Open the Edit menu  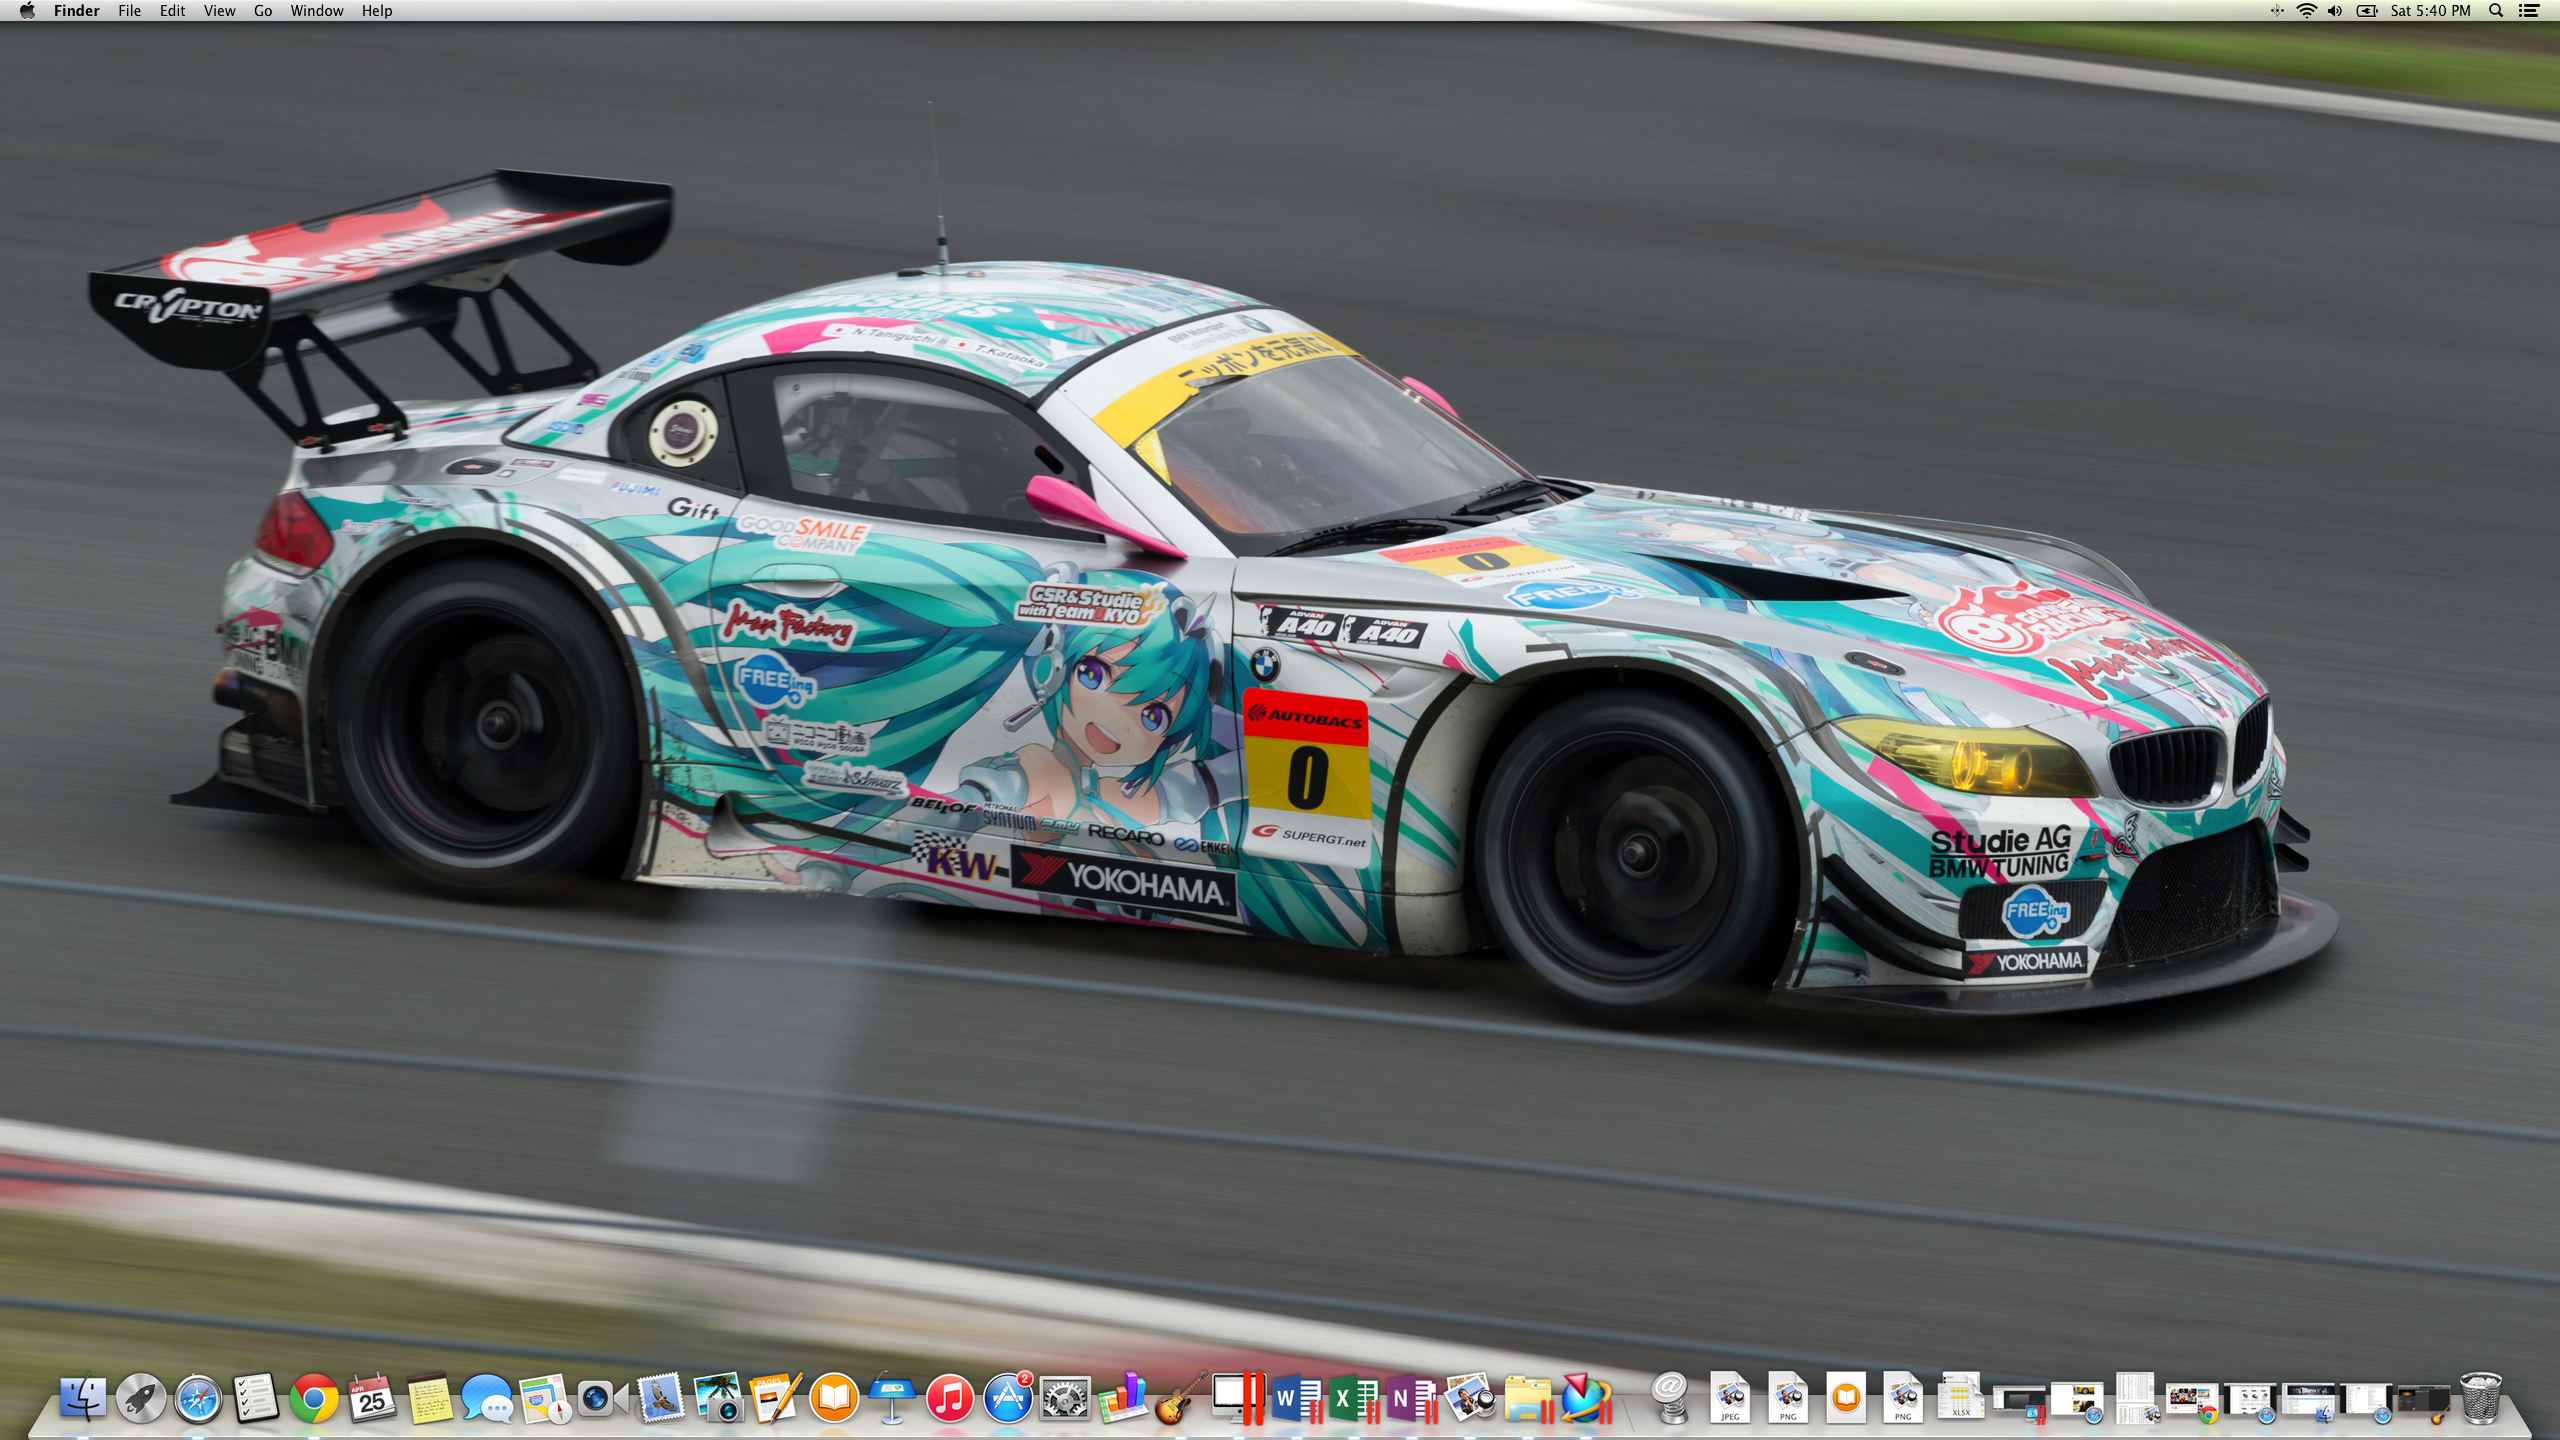click(x=172, y=11)
